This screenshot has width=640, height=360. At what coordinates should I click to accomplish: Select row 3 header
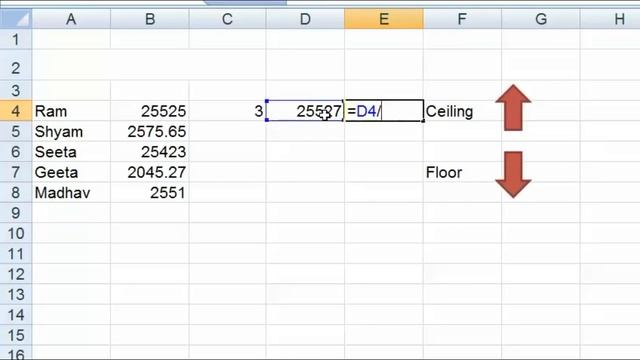click(x=16, y=90)
